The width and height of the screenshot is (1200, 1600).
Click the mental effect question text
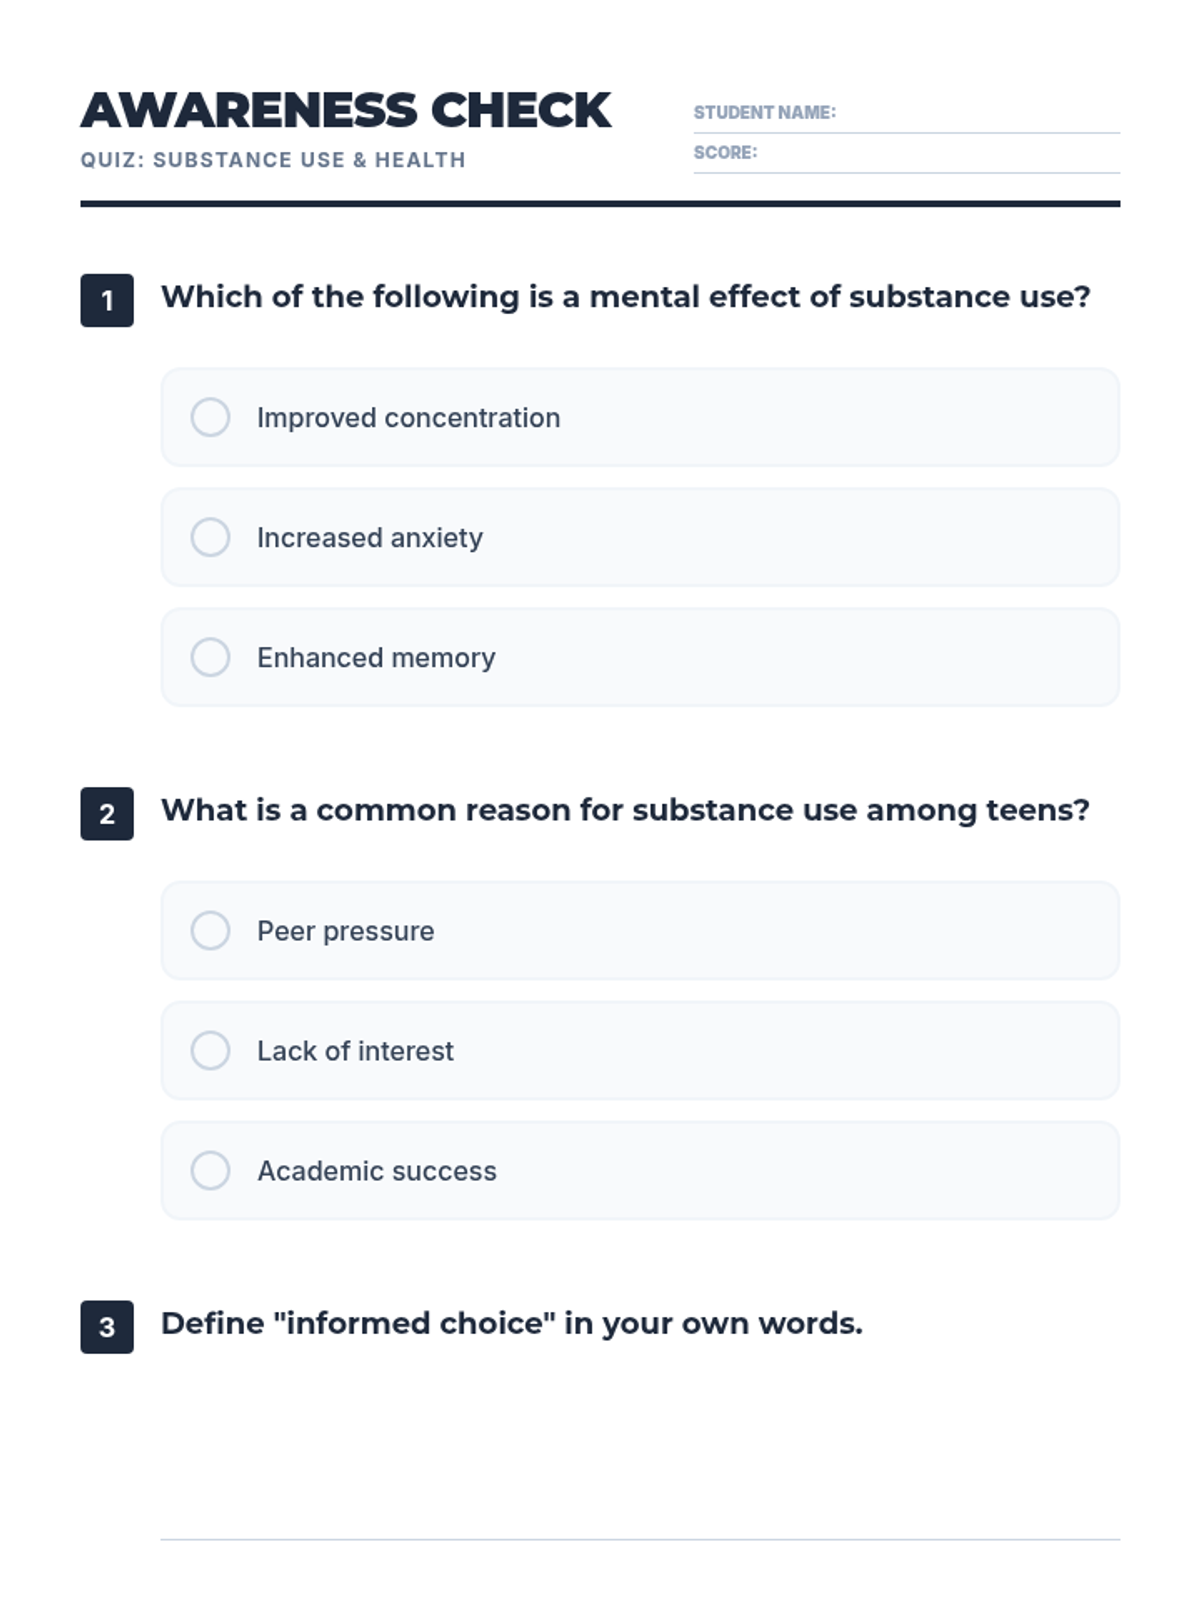[625, 297]
